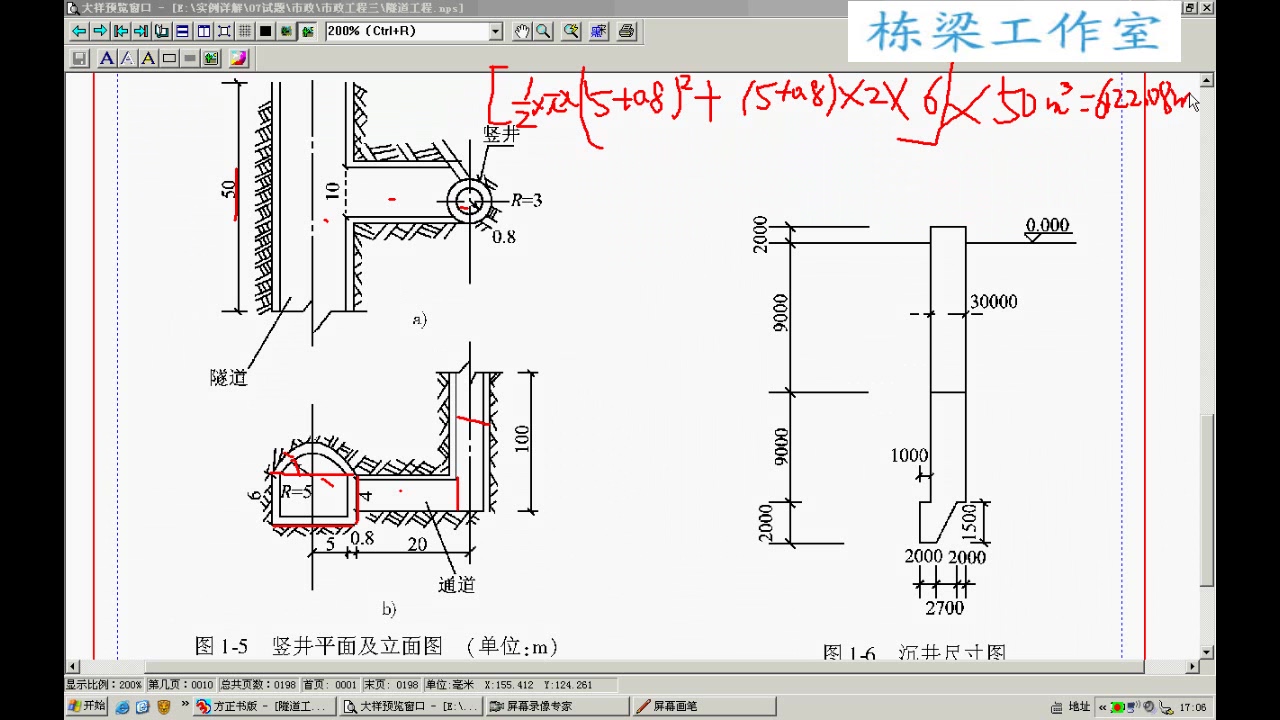Click vertical scrollbar up arrow
This screenshot has height=720, width=1280.
tap(1207, 80)
